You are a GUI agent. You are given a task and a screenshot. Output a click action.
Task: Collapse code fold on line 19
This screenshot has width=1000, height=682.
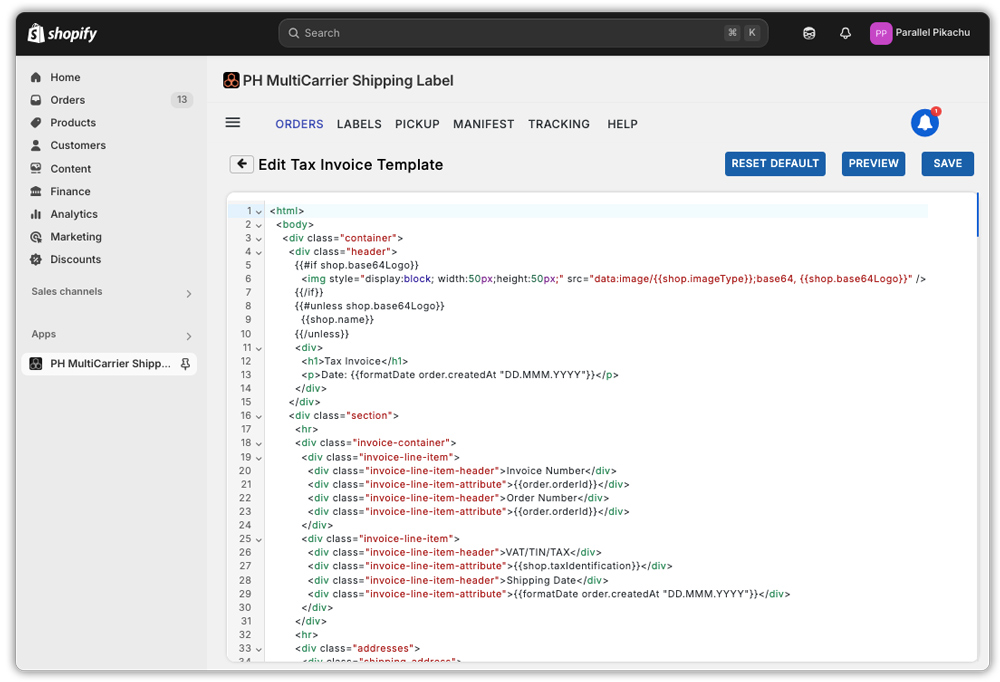point(259,458)
